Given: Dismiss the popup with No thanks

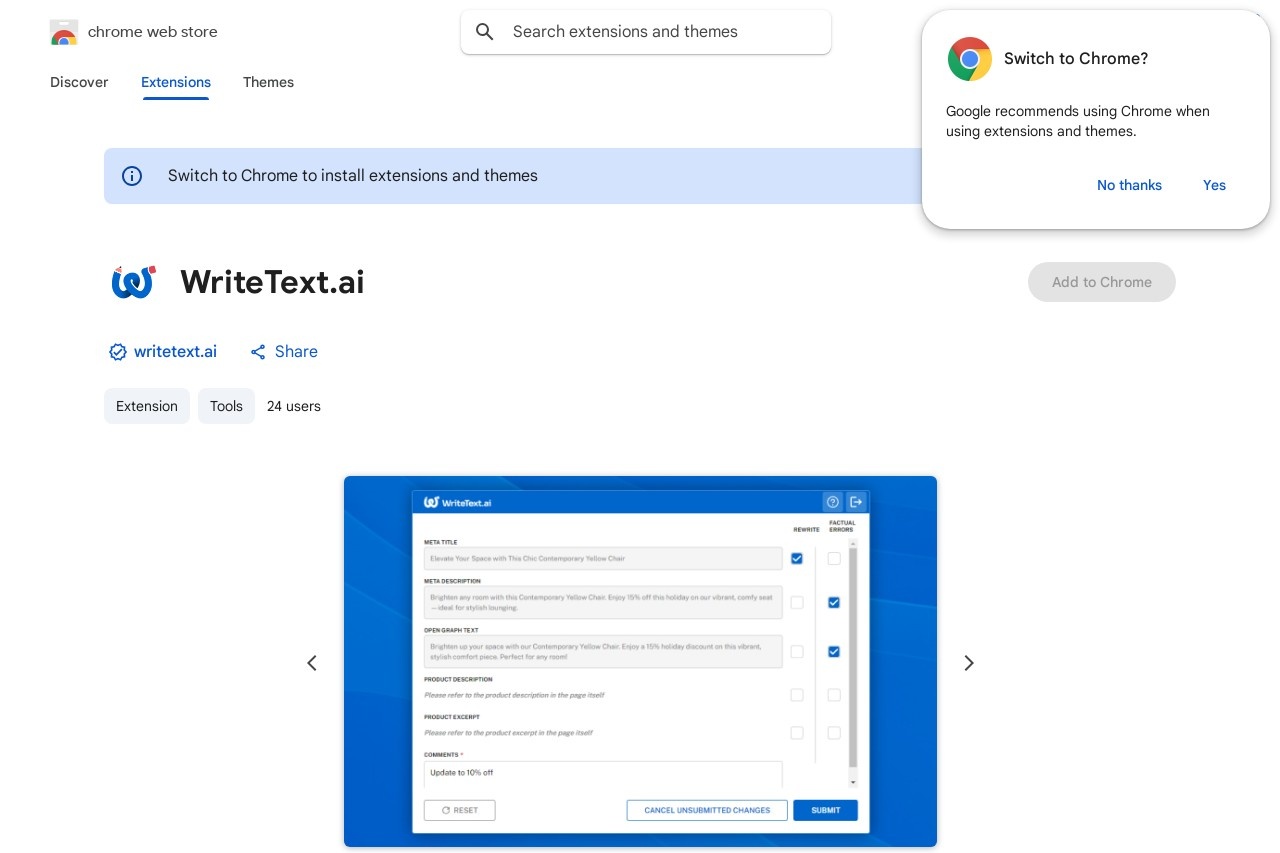Looking at the screenshot, I should 1129,185.
